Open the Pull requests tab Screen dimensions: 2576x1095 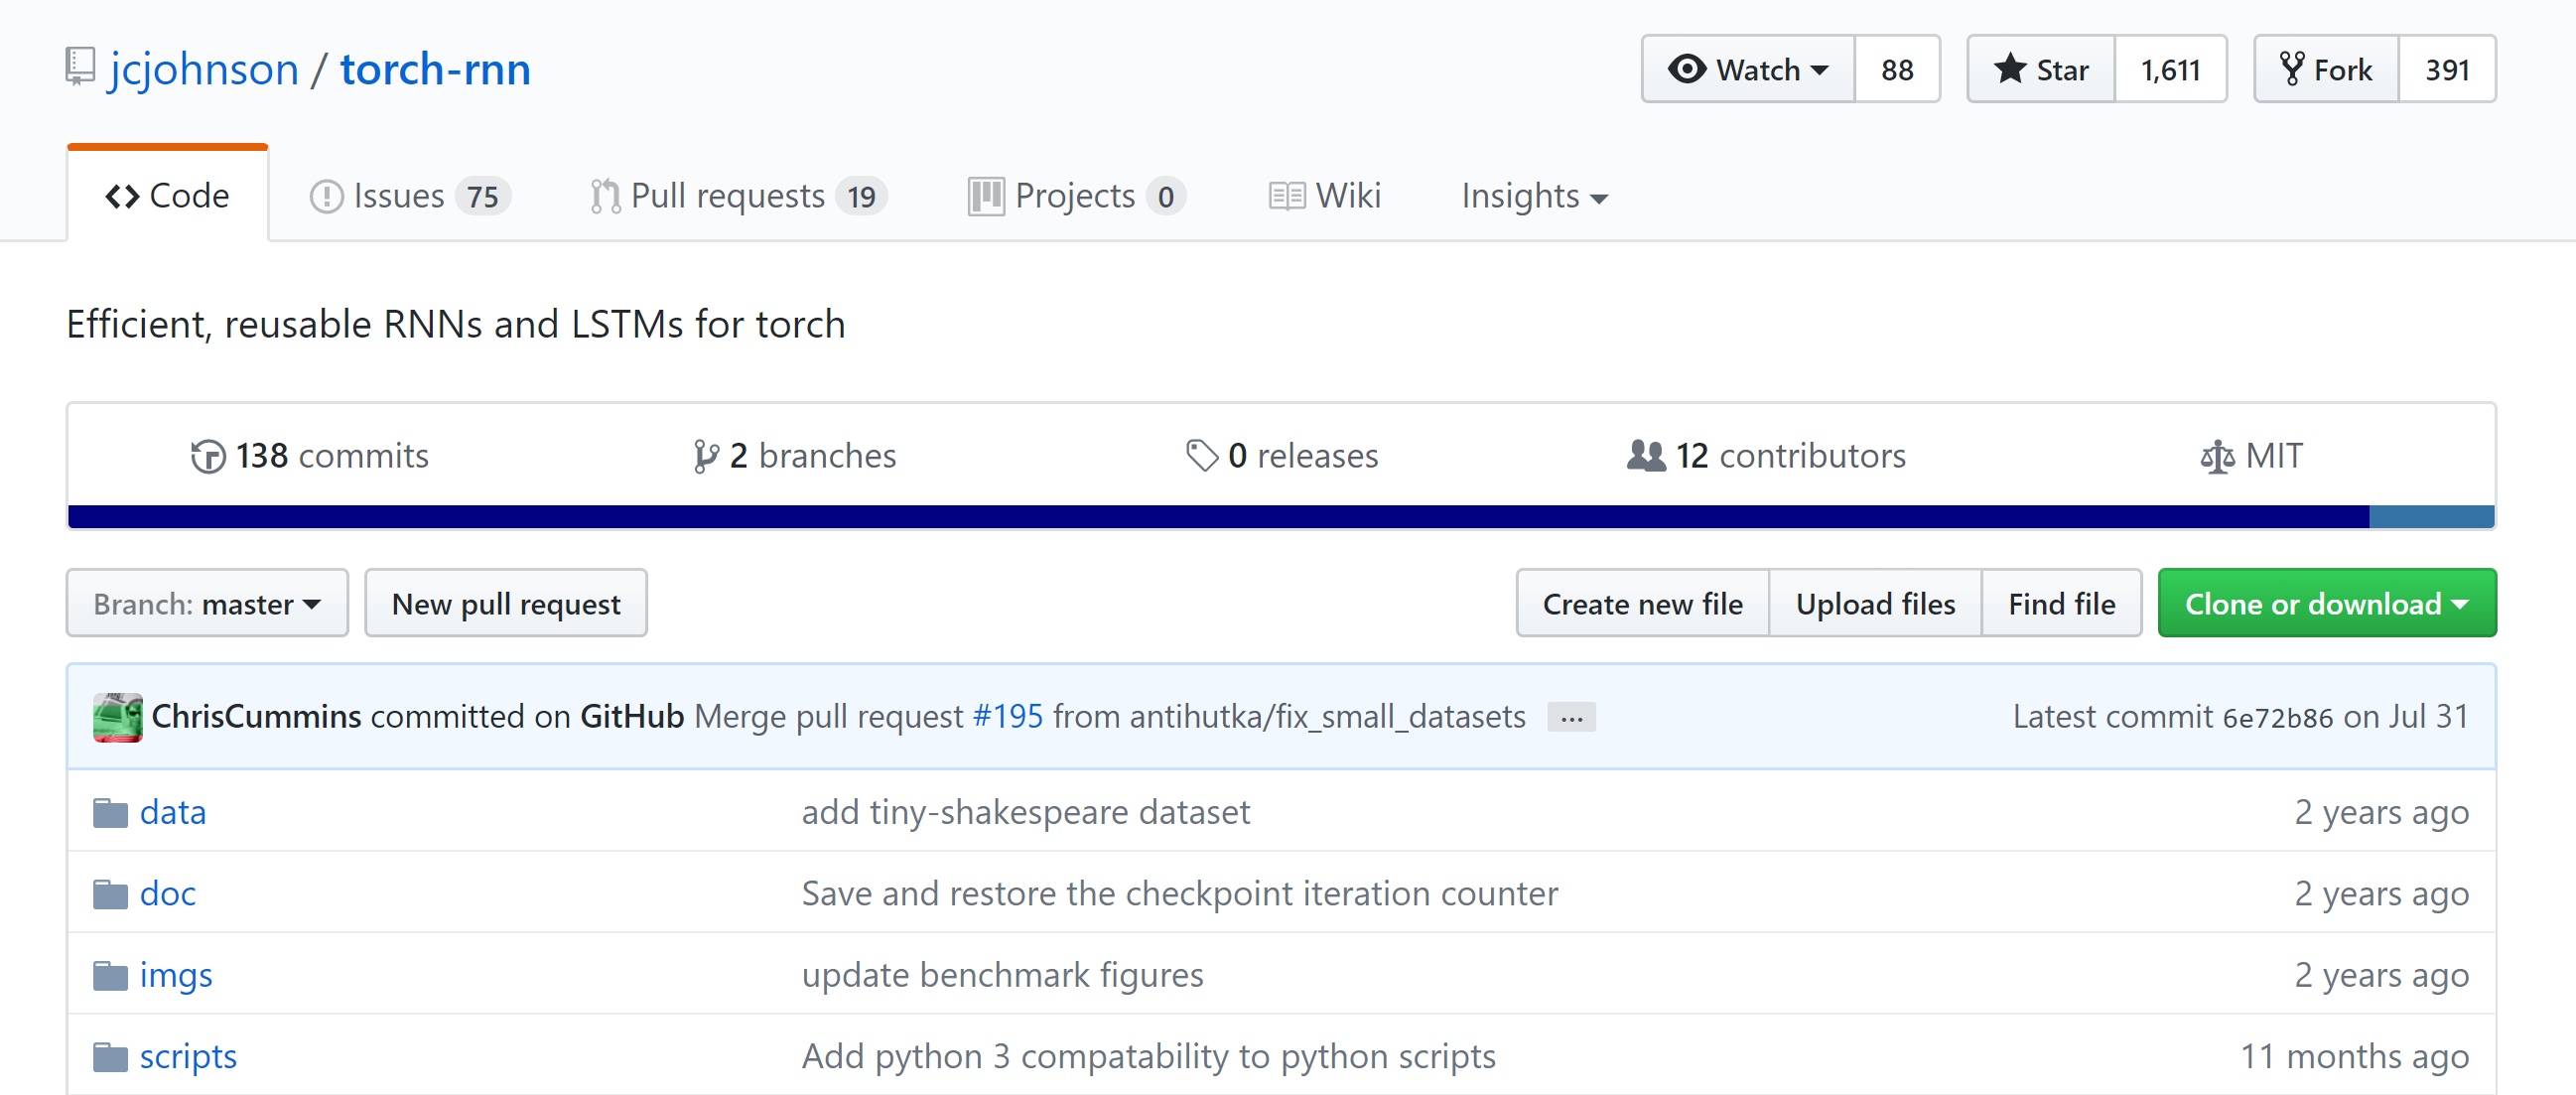[x=739, y=196]
